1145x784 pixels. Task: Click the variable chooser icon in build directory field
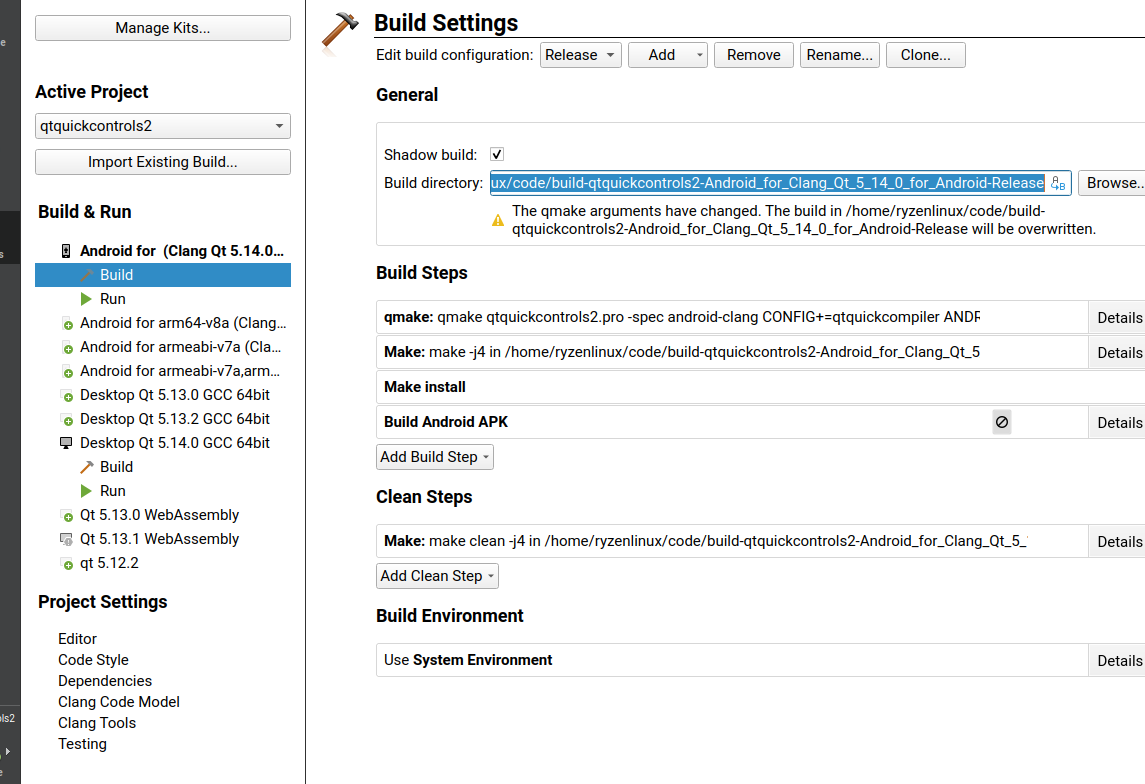tap(1058, 183)
